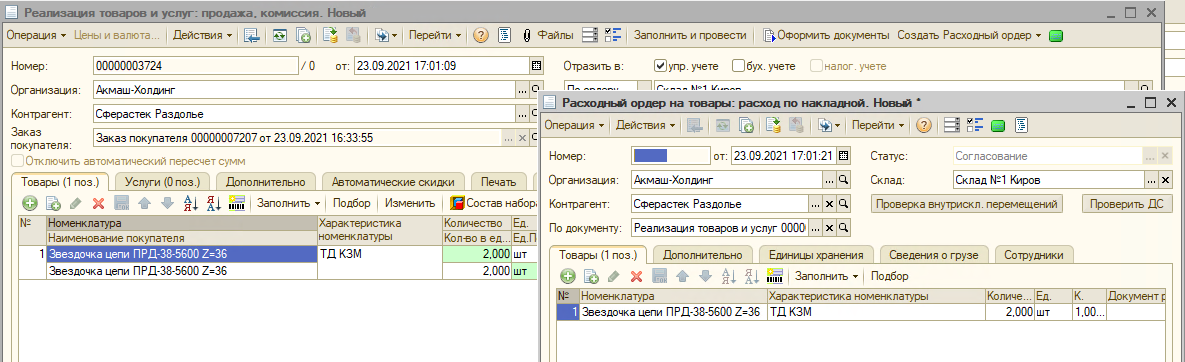
Task: Magnifier open button next to Контрагент in Расходный ордер
Action: tap(844, 203)
